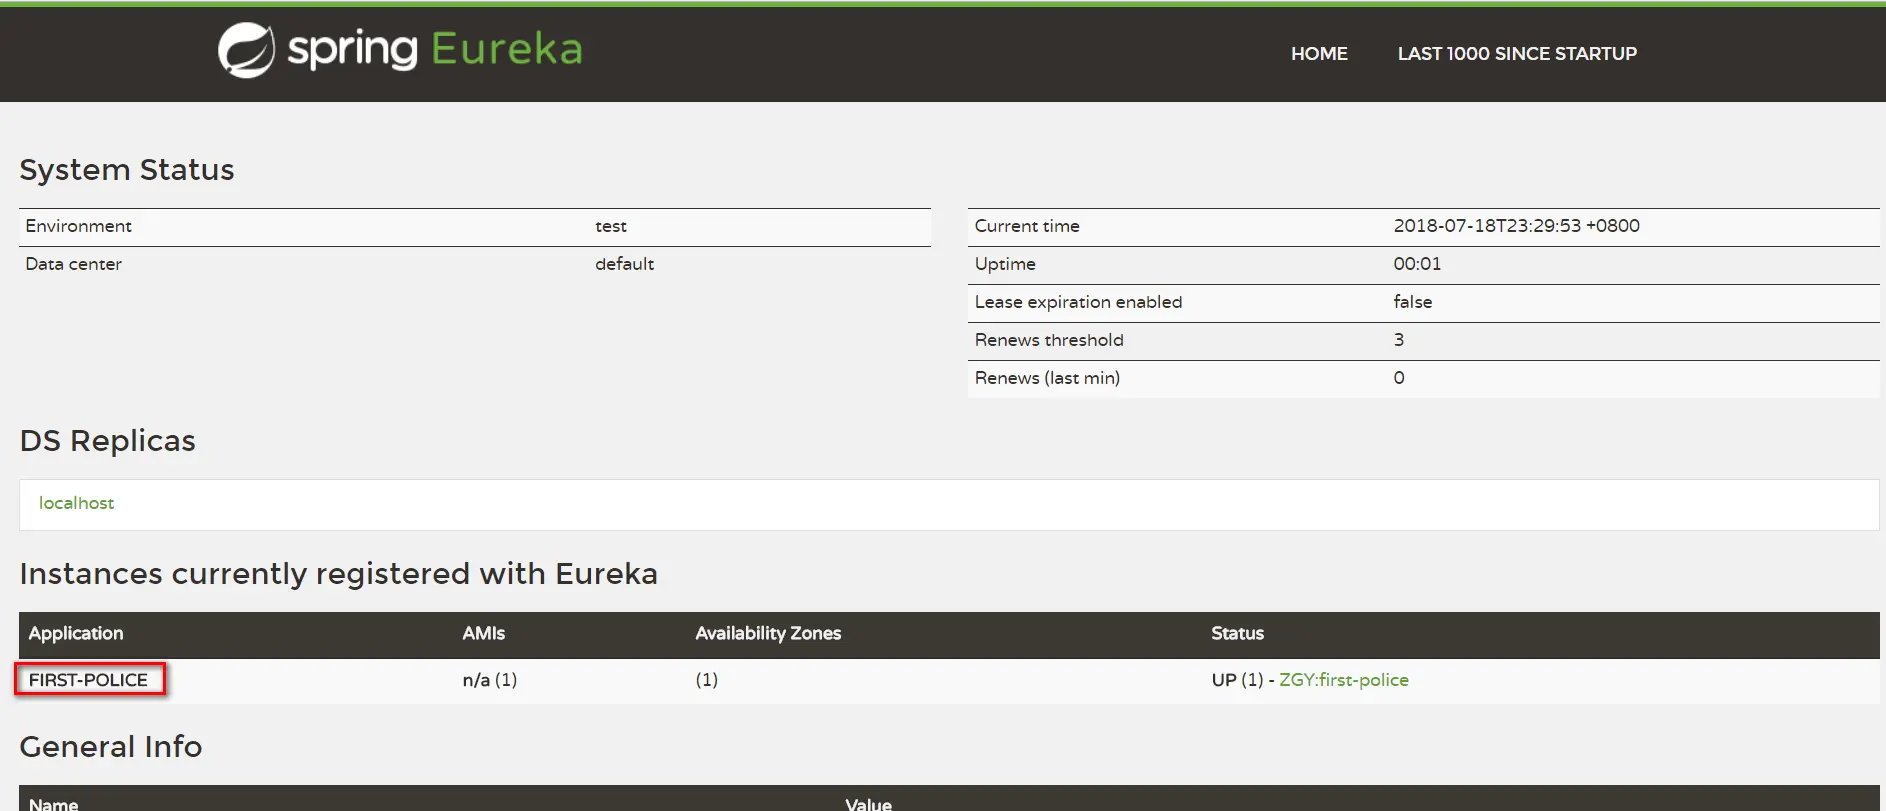Select the AMIs value 'n/a (1)'
Screen dimensions: 1886x811
click(489, 680)
